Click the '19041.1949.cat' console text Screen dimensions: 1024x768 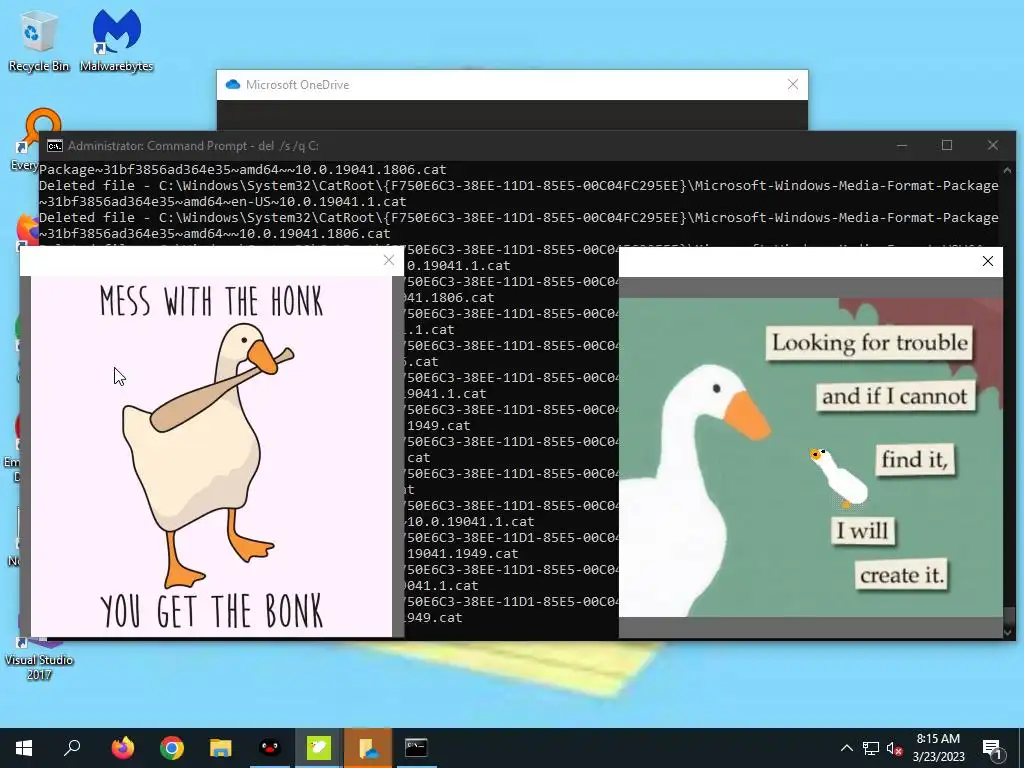pyautogui.click(x=462, y=553)
